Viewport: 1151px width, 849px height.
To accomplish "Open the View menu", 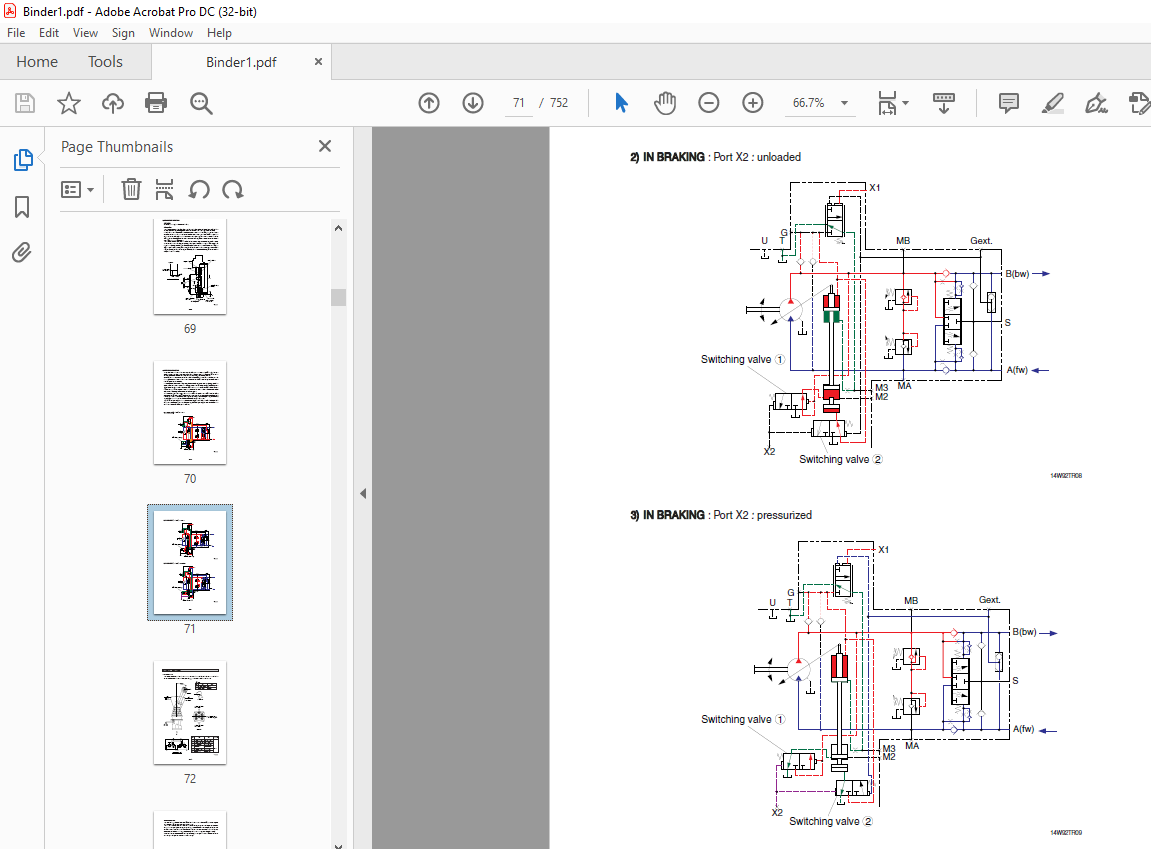I will (85, 32).
